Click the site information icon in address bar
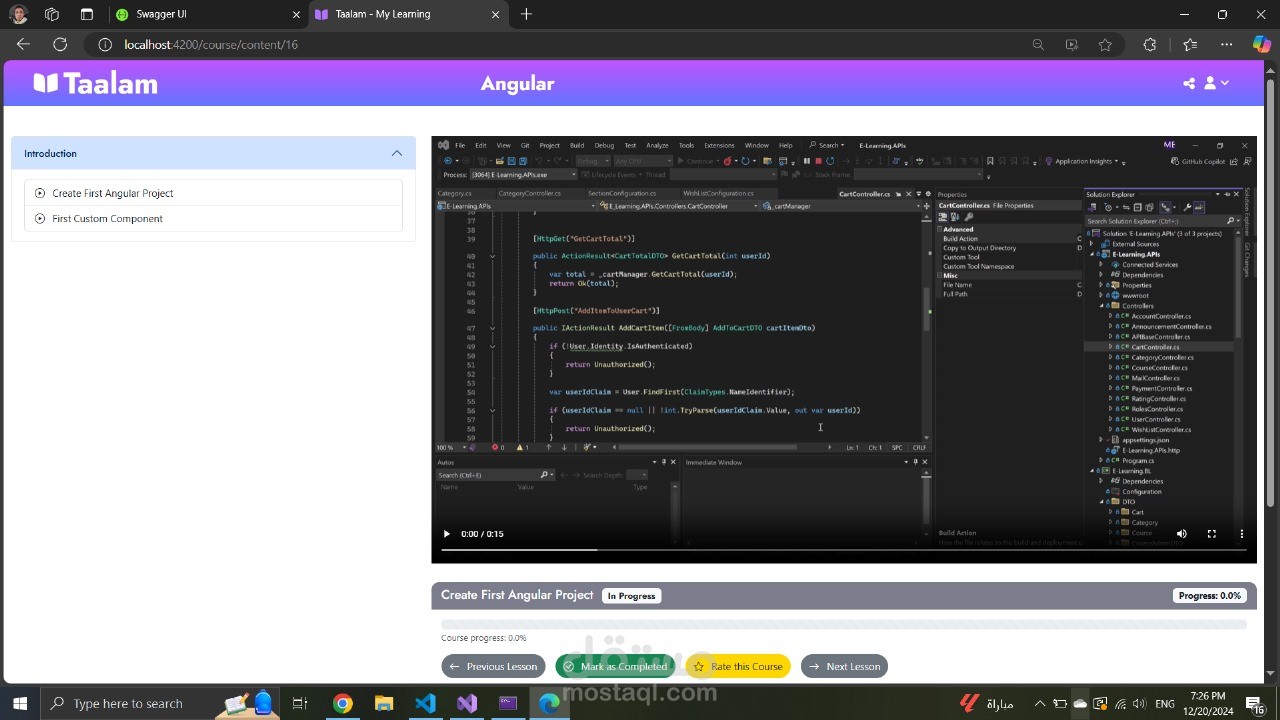 coord(105,45)
